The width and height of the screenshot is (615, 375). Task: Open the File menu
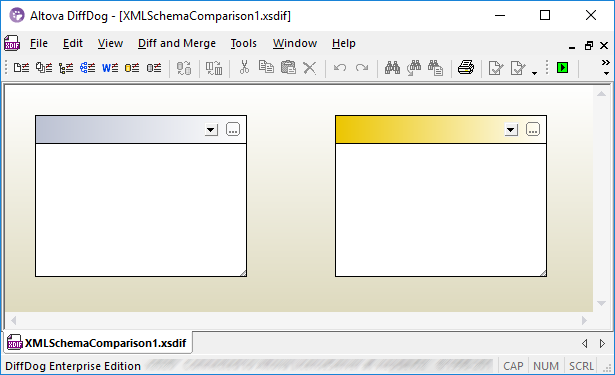pyautogui.click(x=39, y=43)
